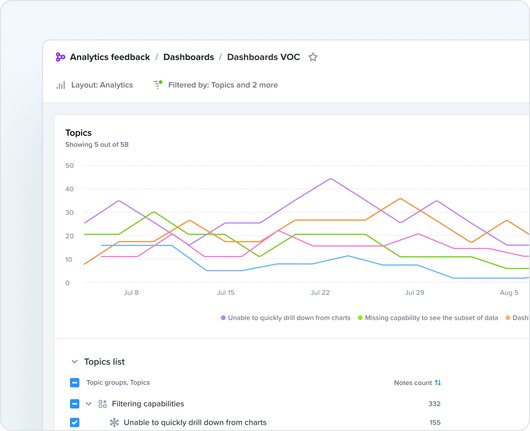Click the Notes count column header
This screenshot has height=431, width=530.
(413, 383)
